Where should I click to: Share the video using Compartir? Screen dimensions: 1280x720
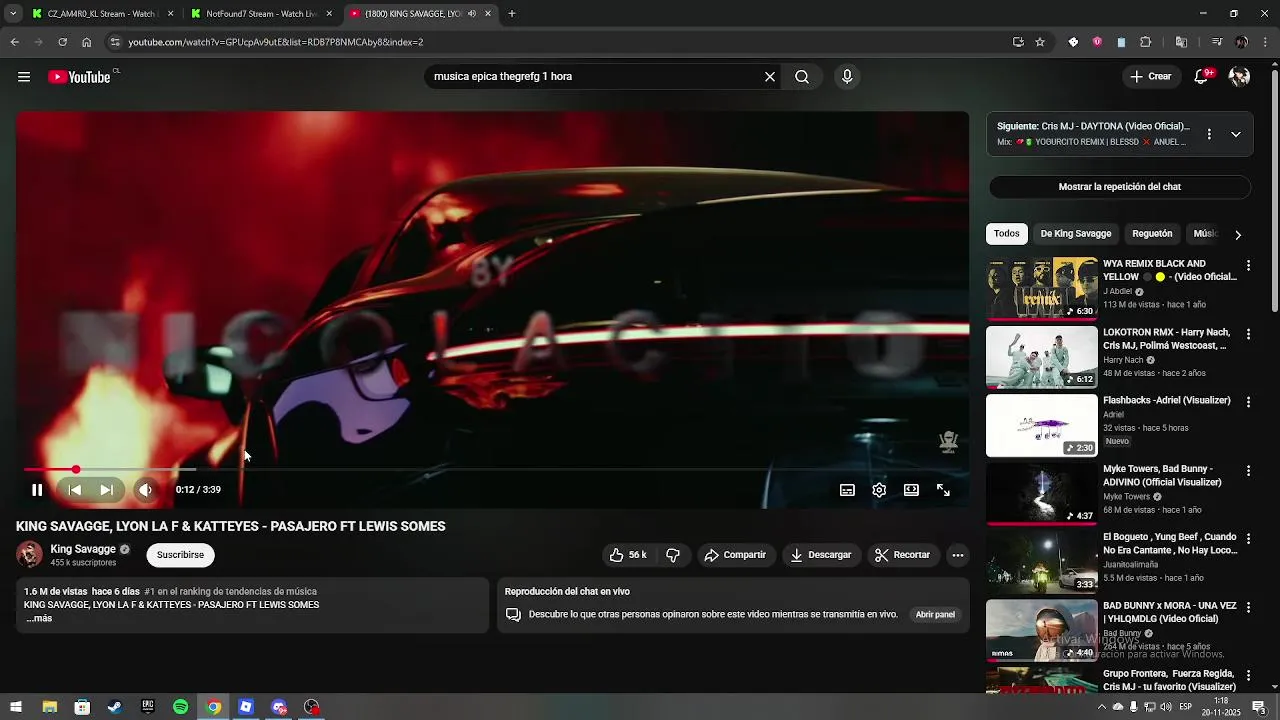[x=735, y=555]
